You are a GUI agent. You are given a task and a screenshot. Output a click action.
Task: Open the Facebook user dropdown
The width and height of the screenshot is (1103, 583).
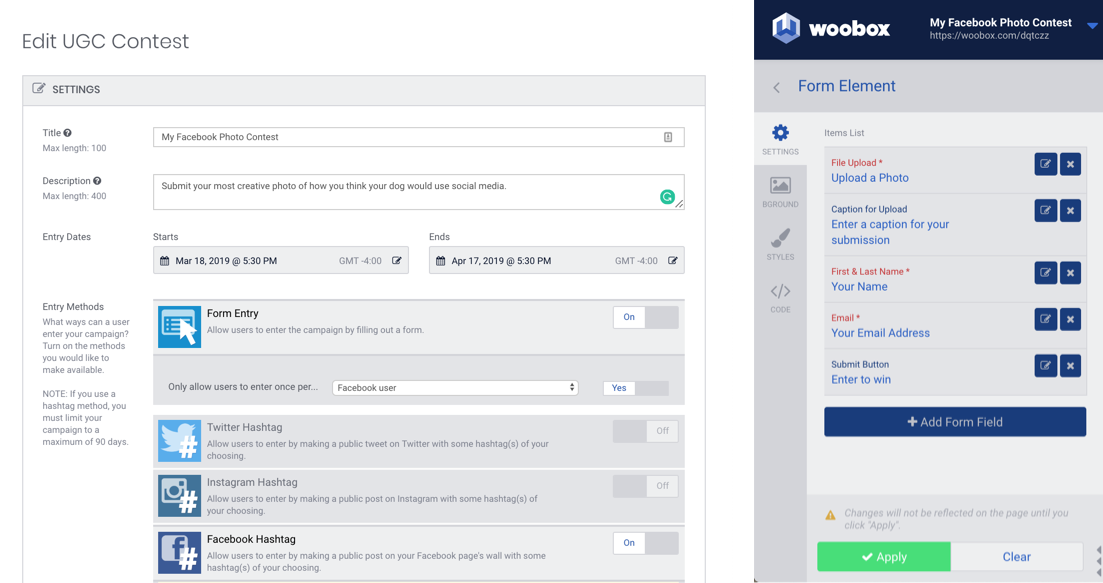(455, 387)
